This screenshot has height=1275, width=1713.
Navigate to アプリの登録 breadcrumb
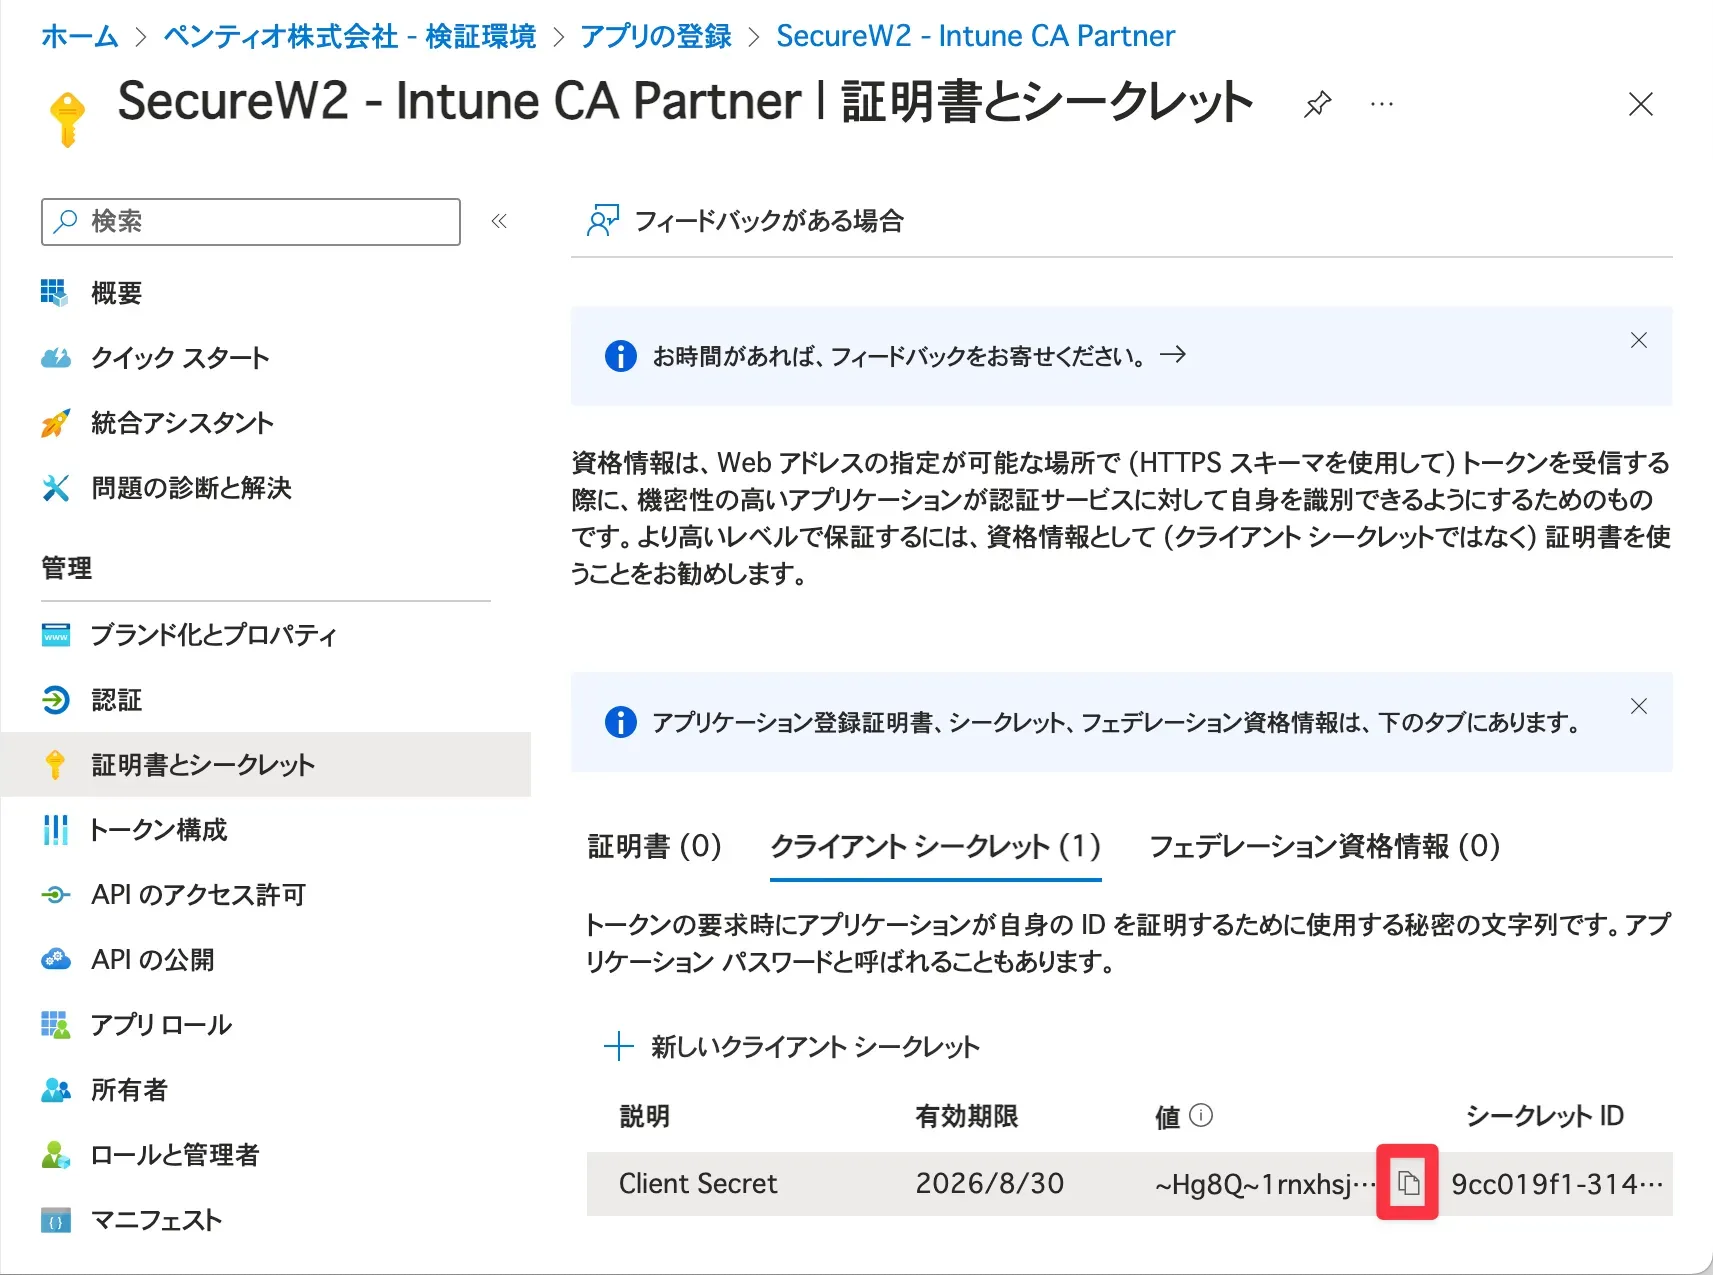point(656,36)
